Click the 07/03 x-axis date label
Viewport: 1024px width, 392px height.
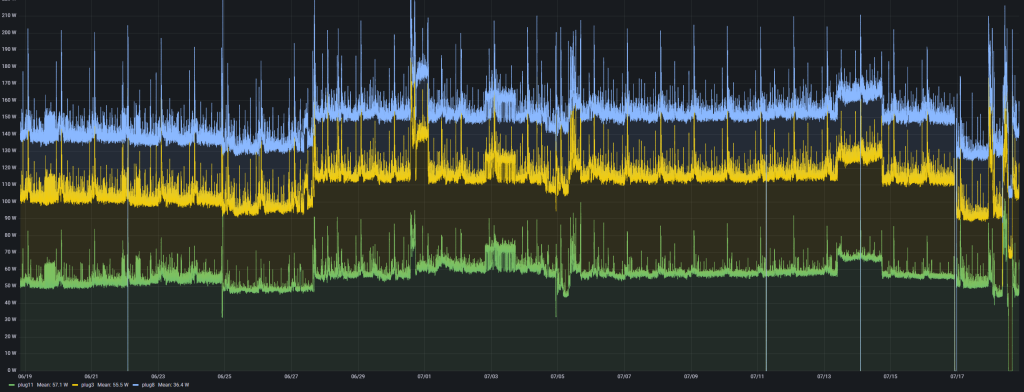491,376
